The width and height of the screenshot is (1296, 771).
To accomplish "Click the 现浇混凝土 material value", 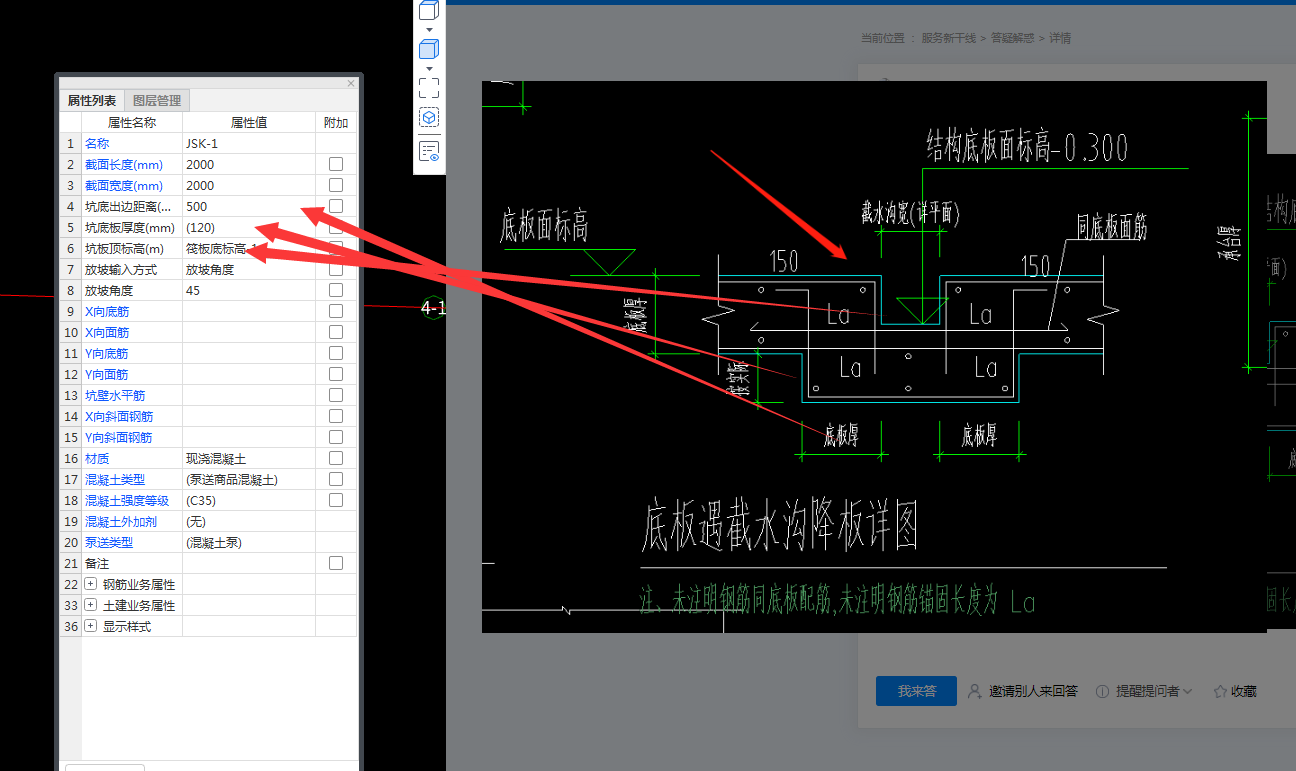I will click(249, 458).
